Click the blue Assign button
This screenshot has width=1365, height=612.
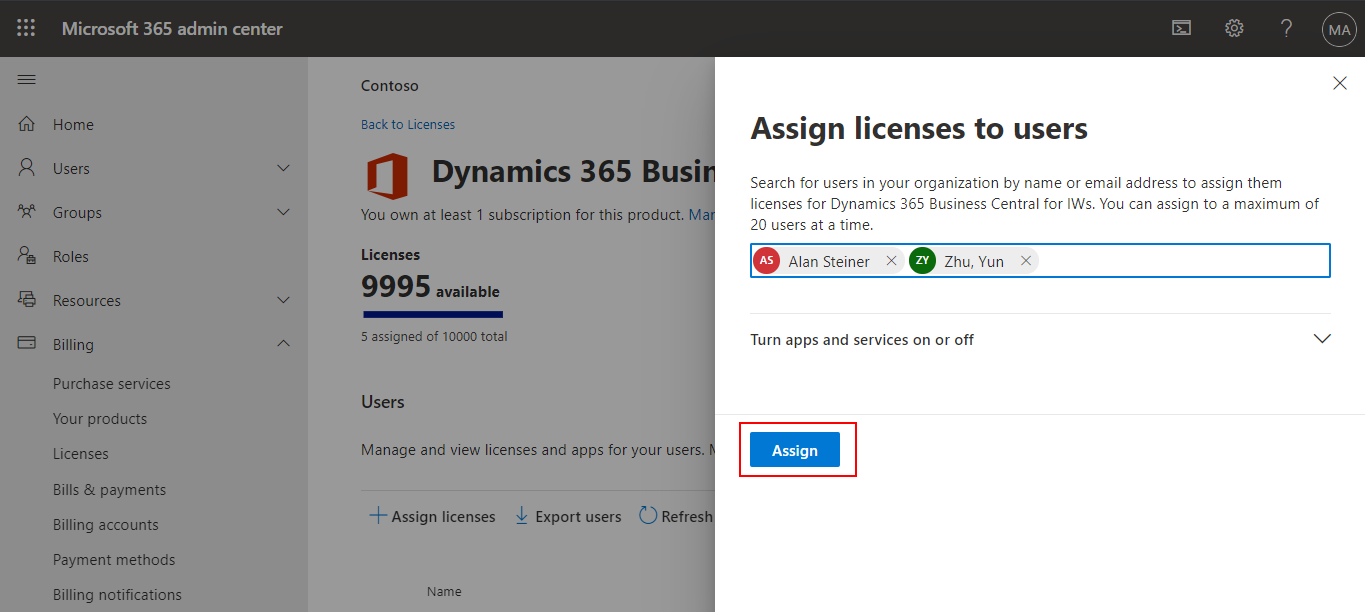click(x=795, y=449)
